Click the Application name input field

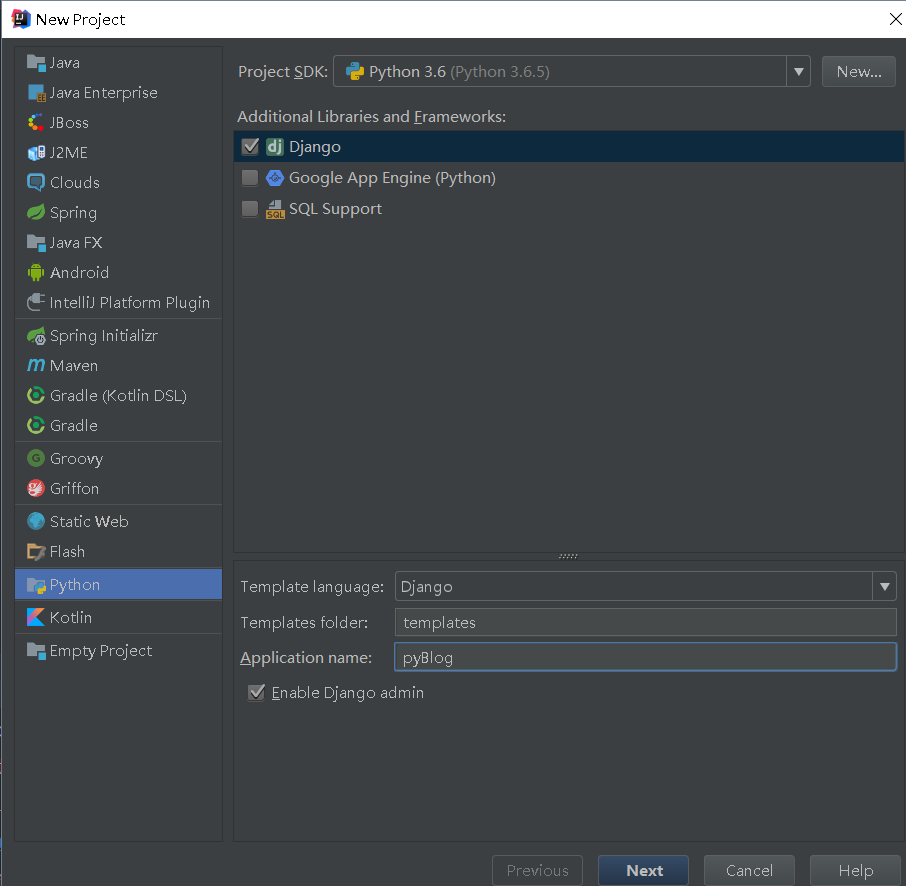point(645,657)
